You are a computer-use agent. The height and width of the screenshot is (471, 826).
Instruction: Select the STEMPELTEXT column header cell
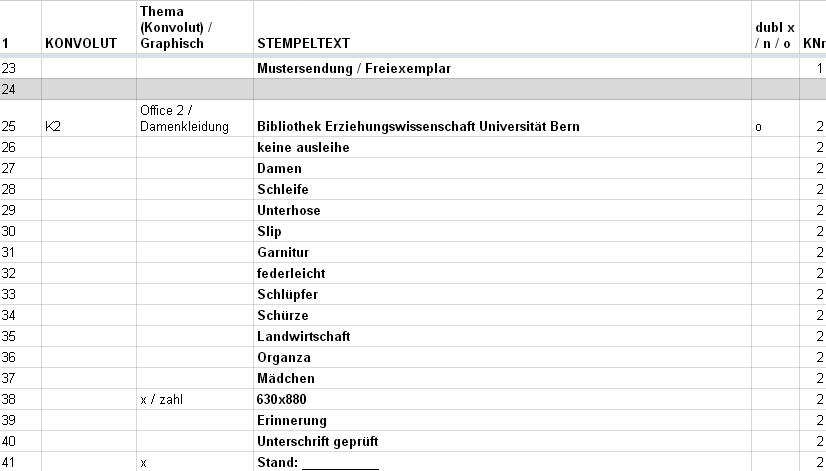502,27
